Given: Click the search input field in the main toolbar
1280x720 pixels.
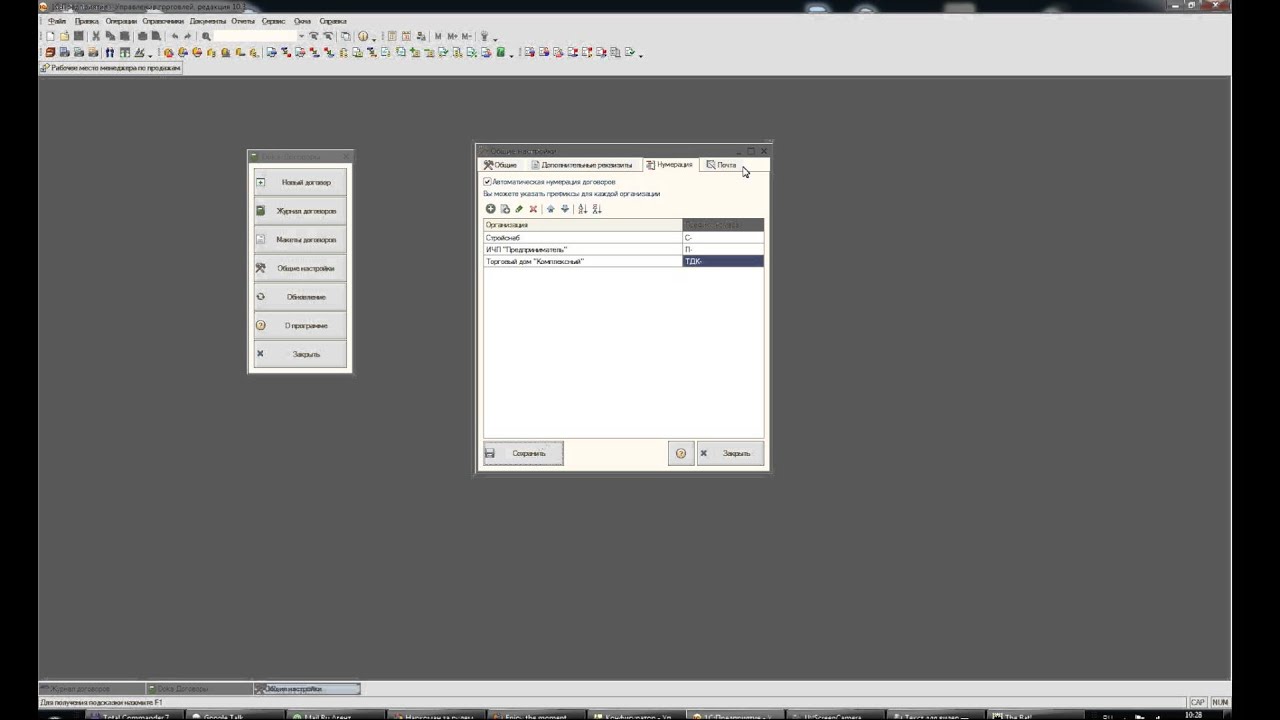Looking at the screenshot, I should tap(255, 36).
